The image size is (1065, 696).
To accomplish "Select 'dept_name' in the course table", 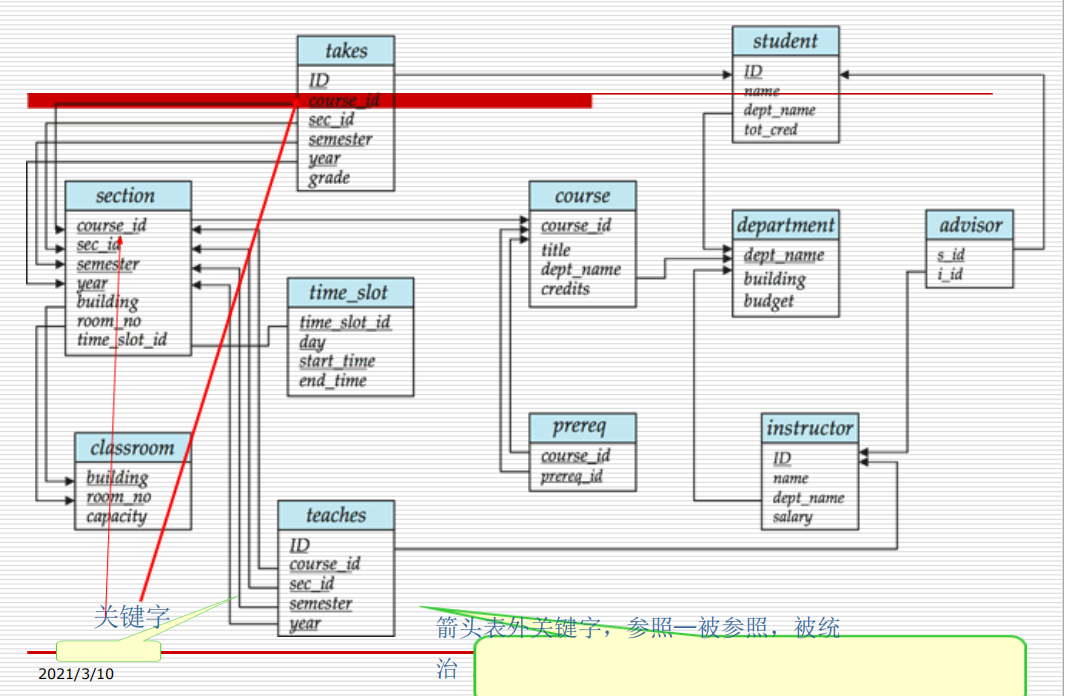I will click(581, 270).
